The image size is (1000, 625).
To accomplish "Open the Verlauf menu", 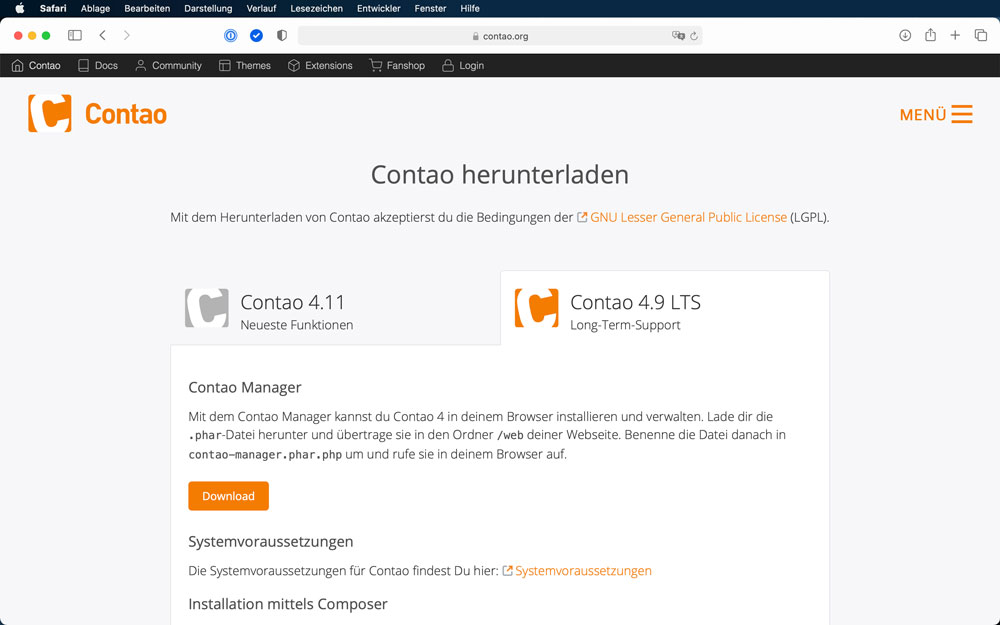I will pyautogui.click(x=261, y=8).
